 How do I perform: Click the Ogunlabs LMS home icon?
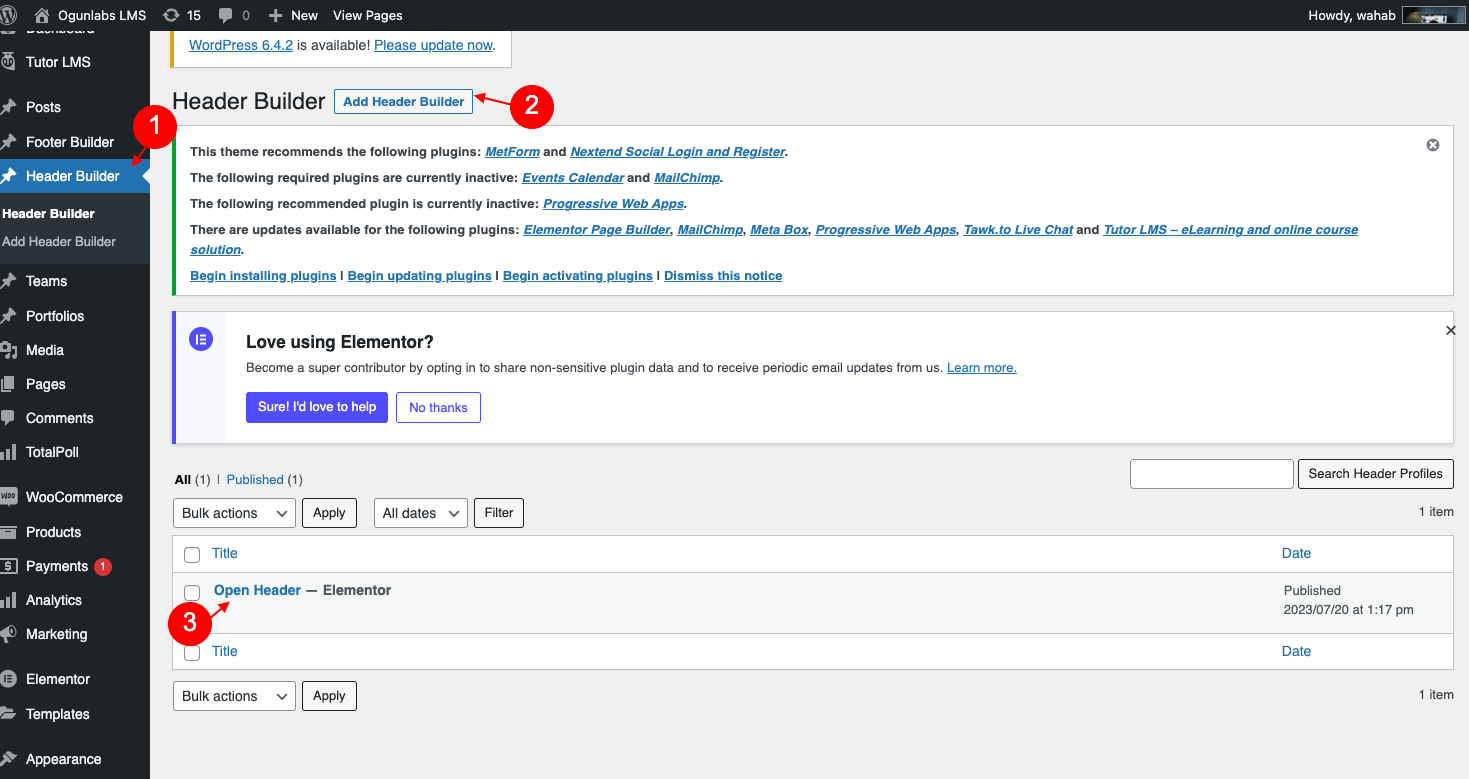[42, 15]
